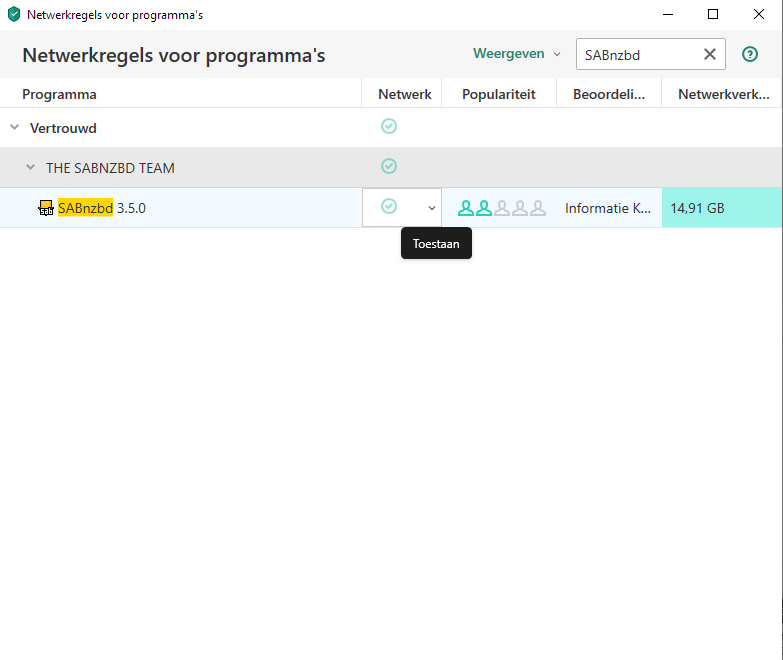Viewport: 783px width, 660px height.
Task: Click THE SABNZBD TEAM network allow icon
Action: coord(389,166)
